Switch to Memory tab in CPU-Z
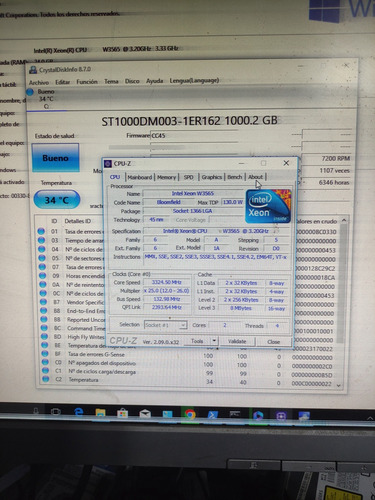 (166, 177)
